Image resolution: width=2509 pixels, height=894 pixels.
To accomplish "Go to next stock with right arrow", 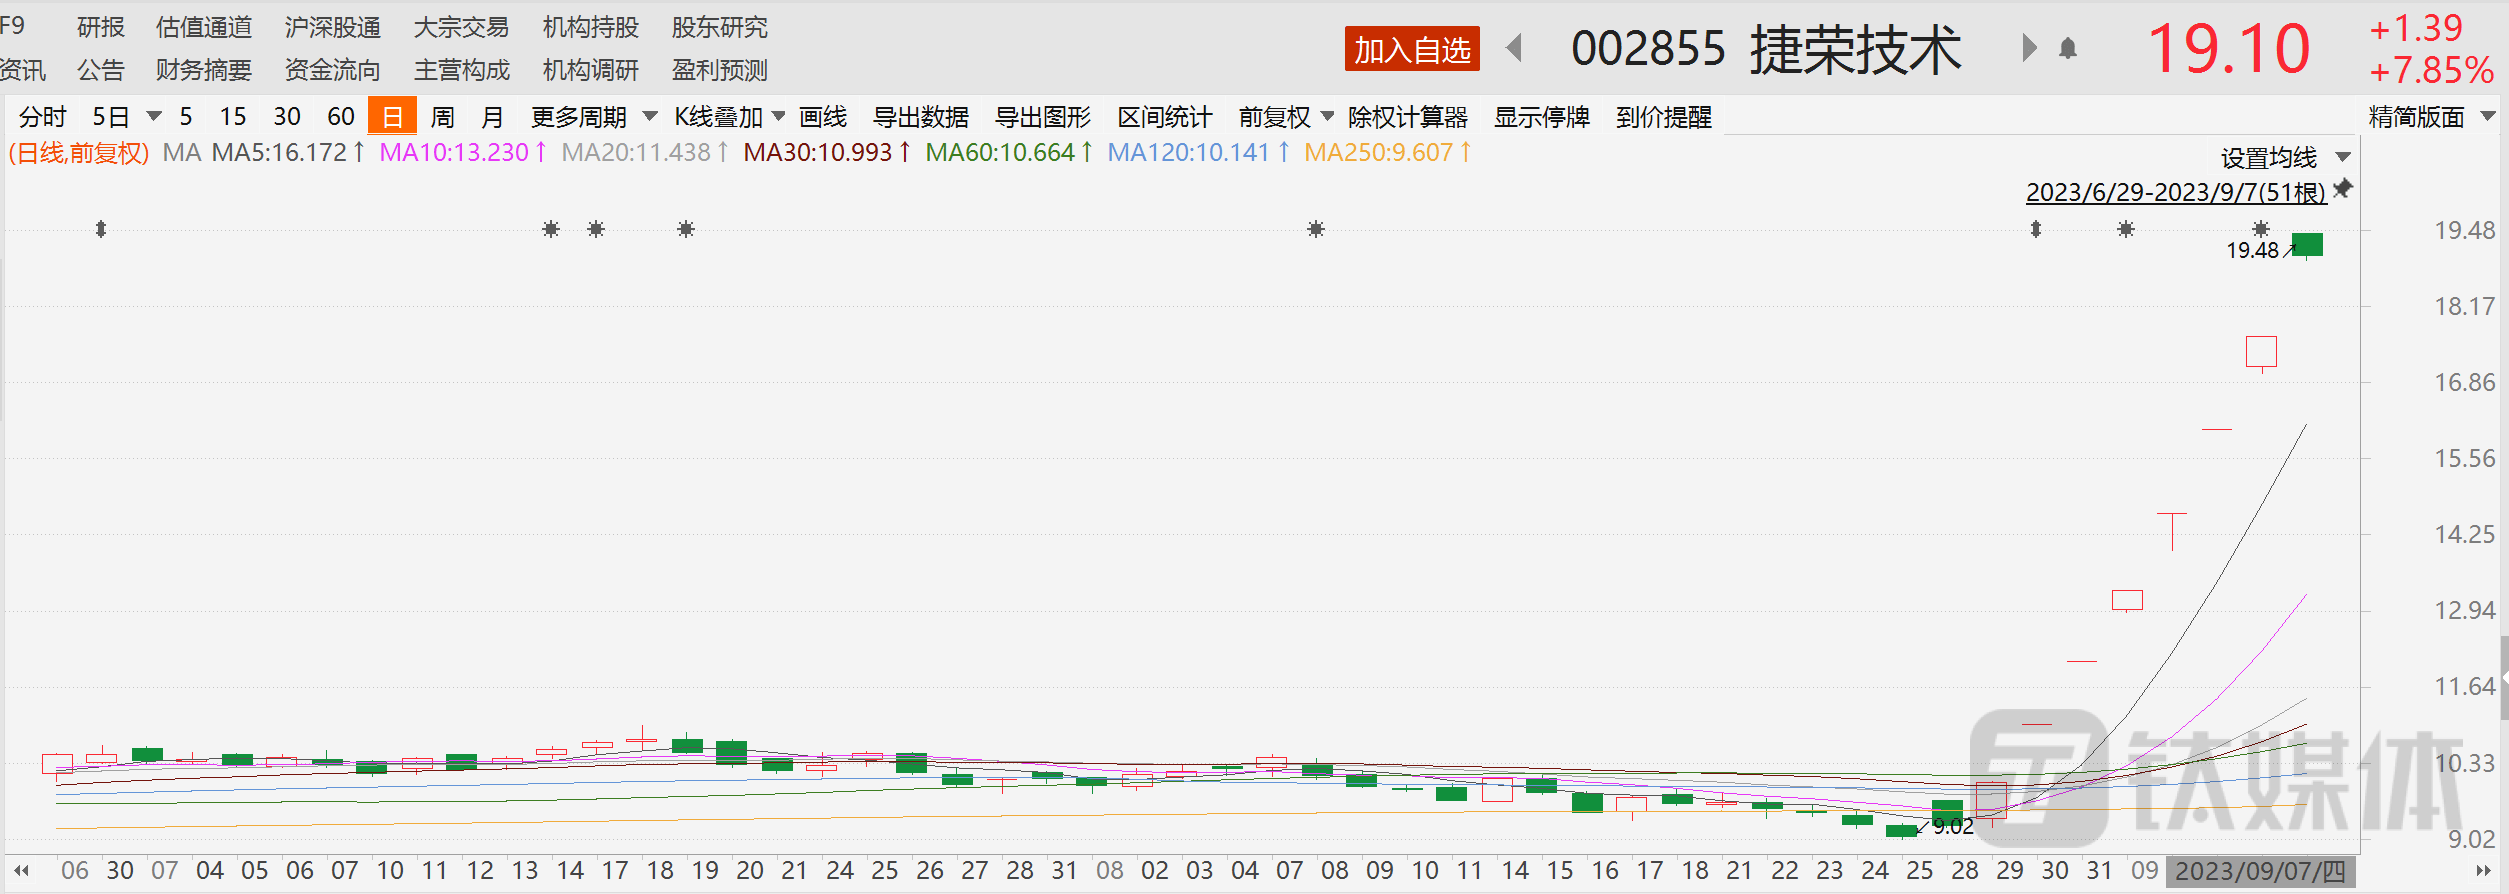I will point(2029,48).
